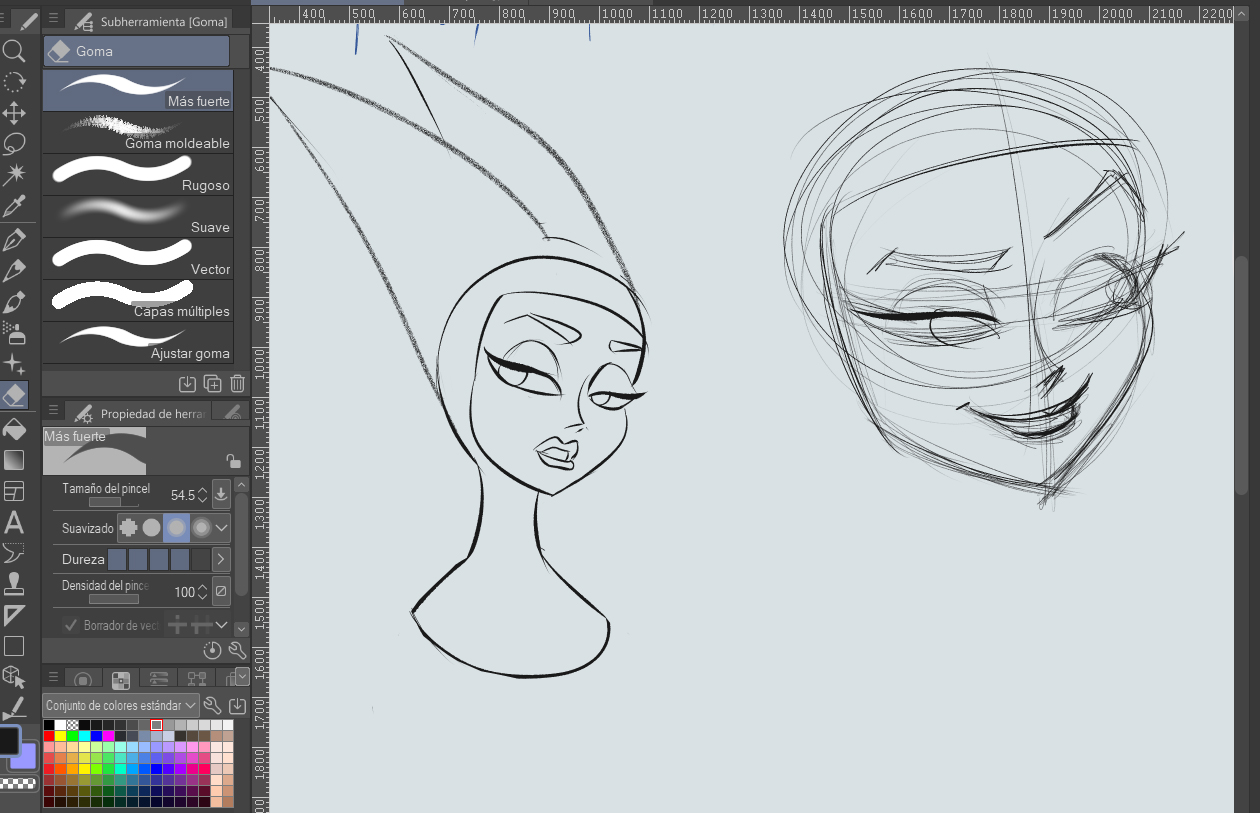
Task: Expand the Dureza settings arrow
Action: pos(221,560)
